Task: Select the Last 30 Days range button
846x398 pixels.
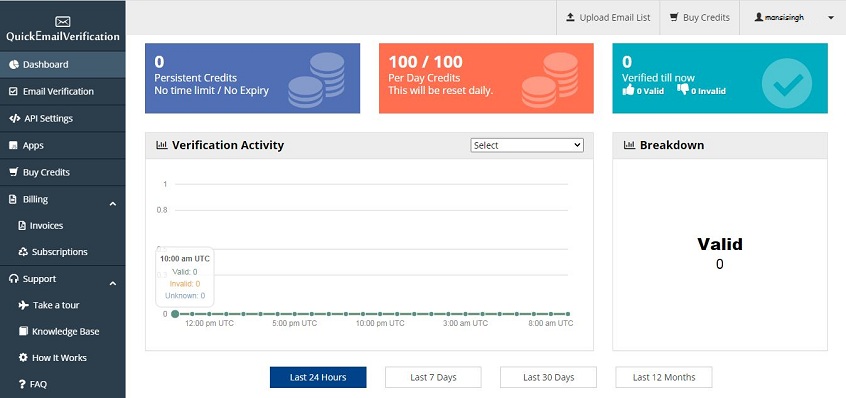Action: (548, 378)
